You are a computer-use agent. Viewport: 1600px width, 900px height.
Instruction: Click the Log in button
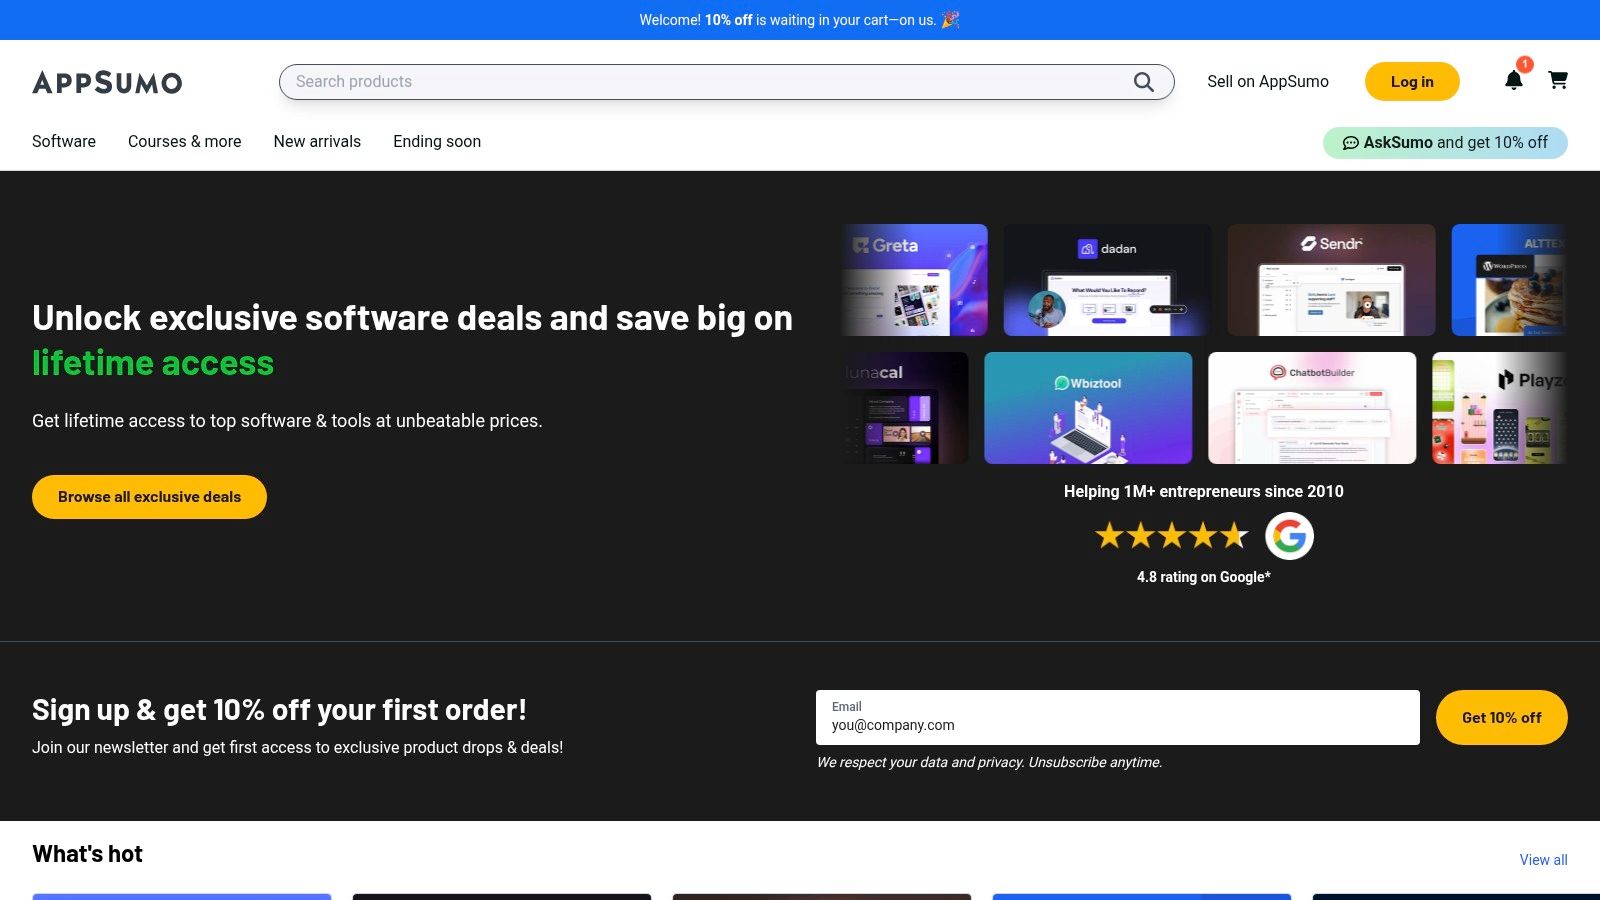tap(1412, 82)
